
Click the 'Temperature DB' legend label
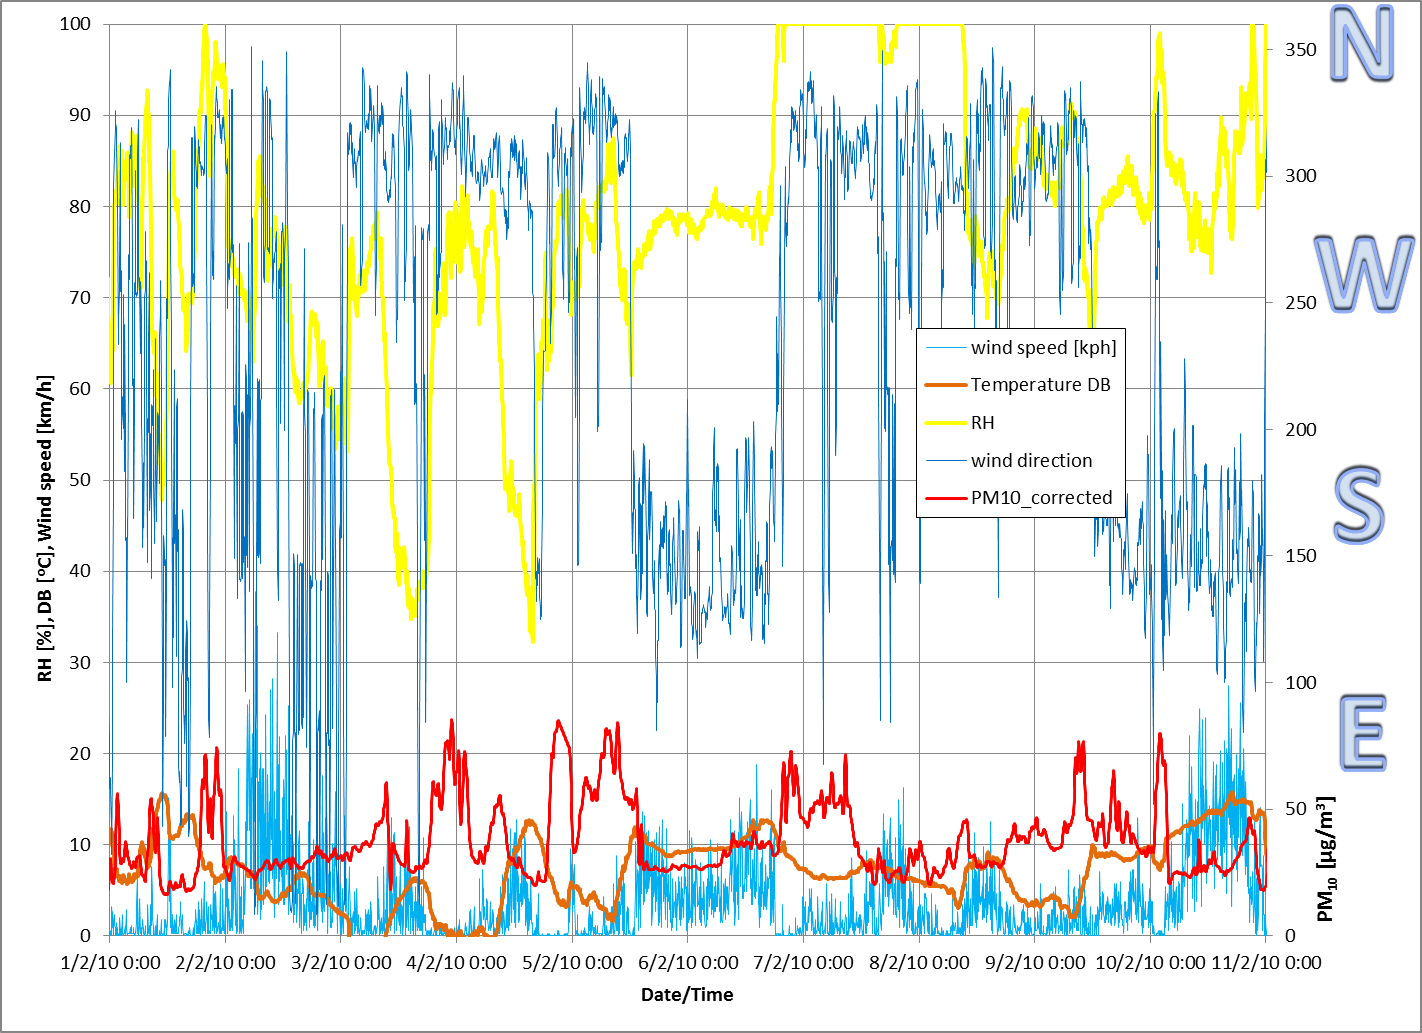pyautogui.click(x=1040, y=385)
